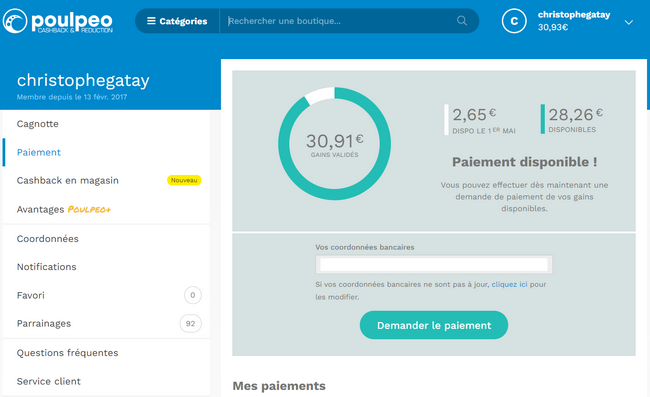The image size is (650, 397).
Task: Click the Favori count badge
Action: click(x=193, y=295)
